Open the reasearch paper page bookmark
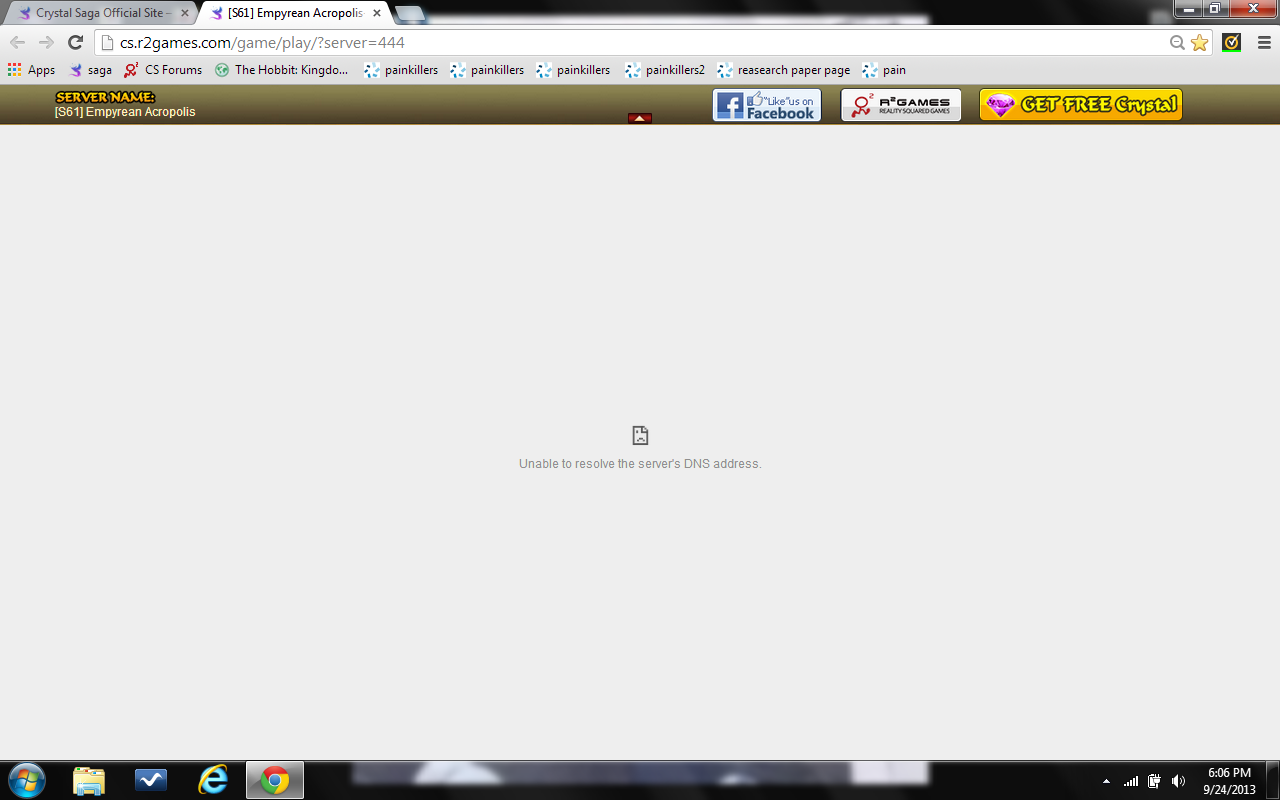Screen dimensions: 1280x800 pos(783,70)
